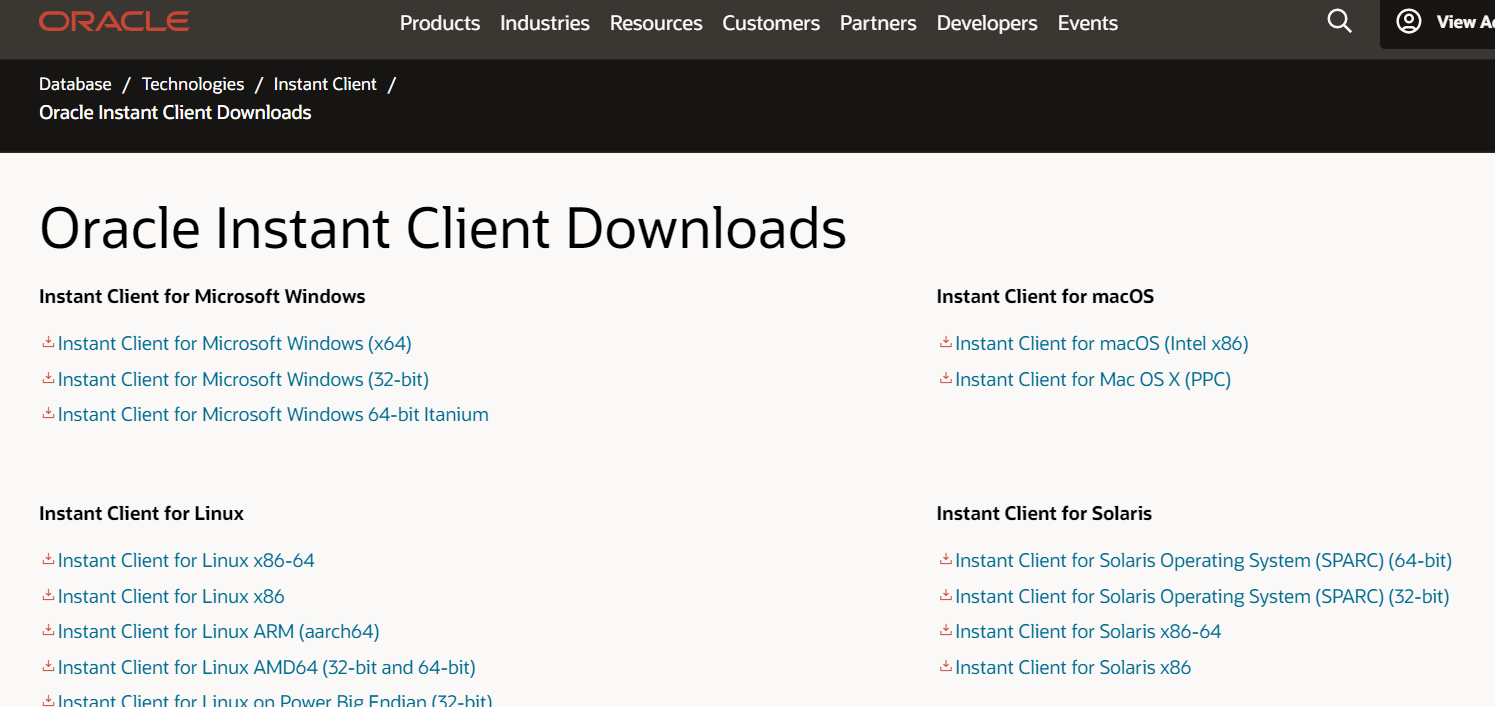Image resolution: width=1495 pixels, height=707 pixels.
Task: Go to Database breadcrumb
Action: pyautogui.click(x=75, y=84)
